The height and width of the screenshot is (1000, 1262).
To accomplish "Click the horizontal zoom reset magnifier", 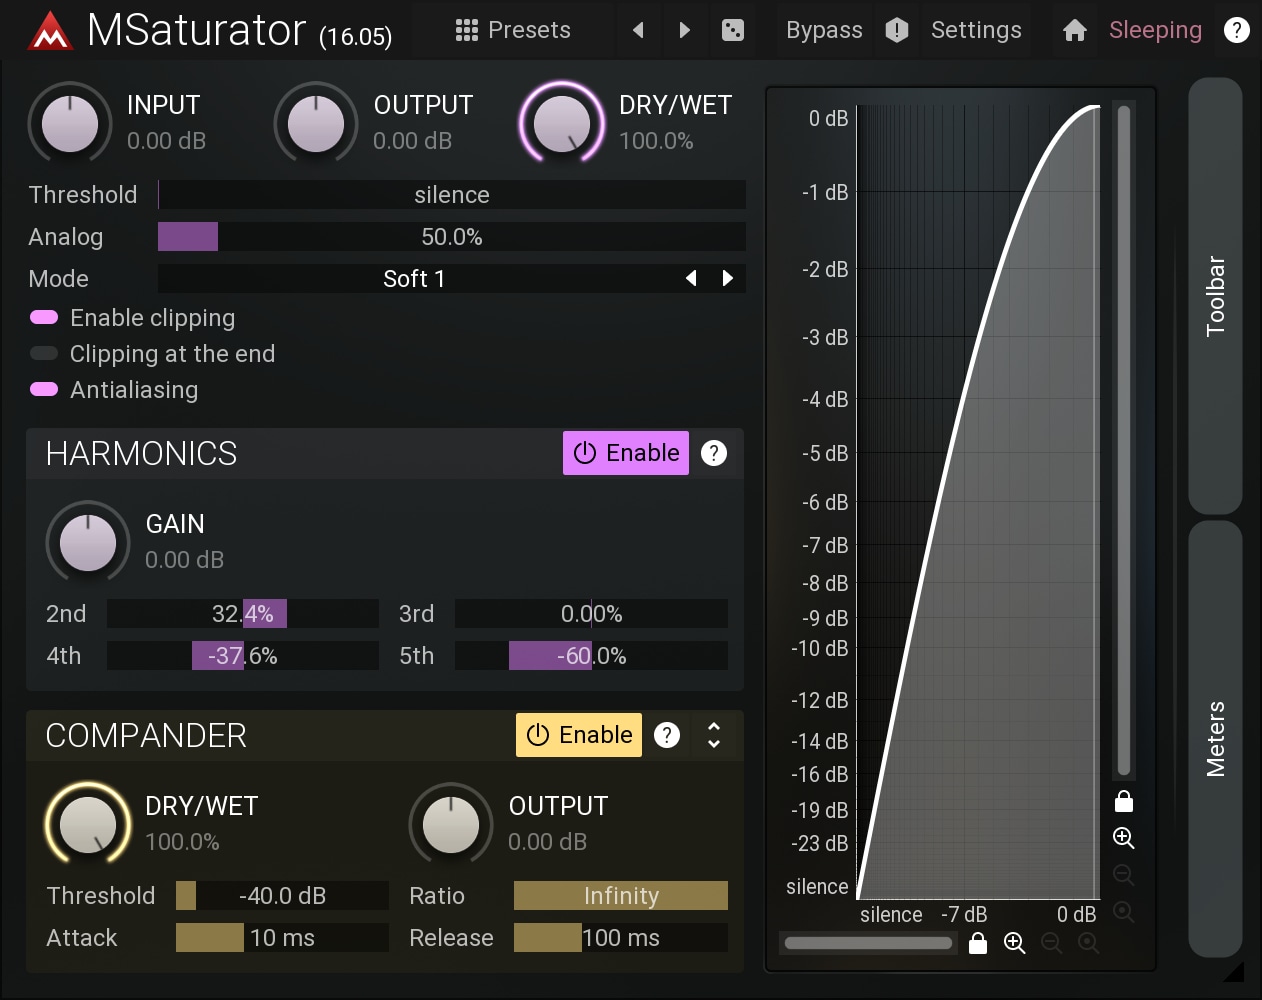I will pyautogui.click(x=1089, y=943).
